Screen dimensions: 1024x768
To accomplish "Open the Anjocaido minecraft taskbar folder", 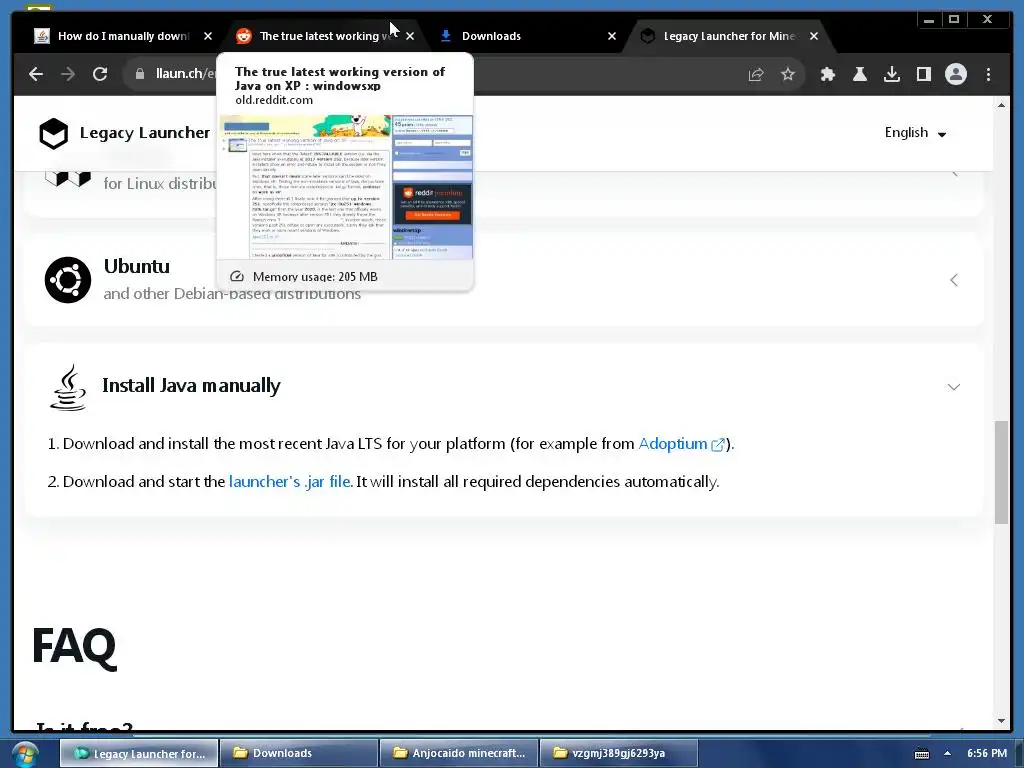I will click(x=459, y=754).
